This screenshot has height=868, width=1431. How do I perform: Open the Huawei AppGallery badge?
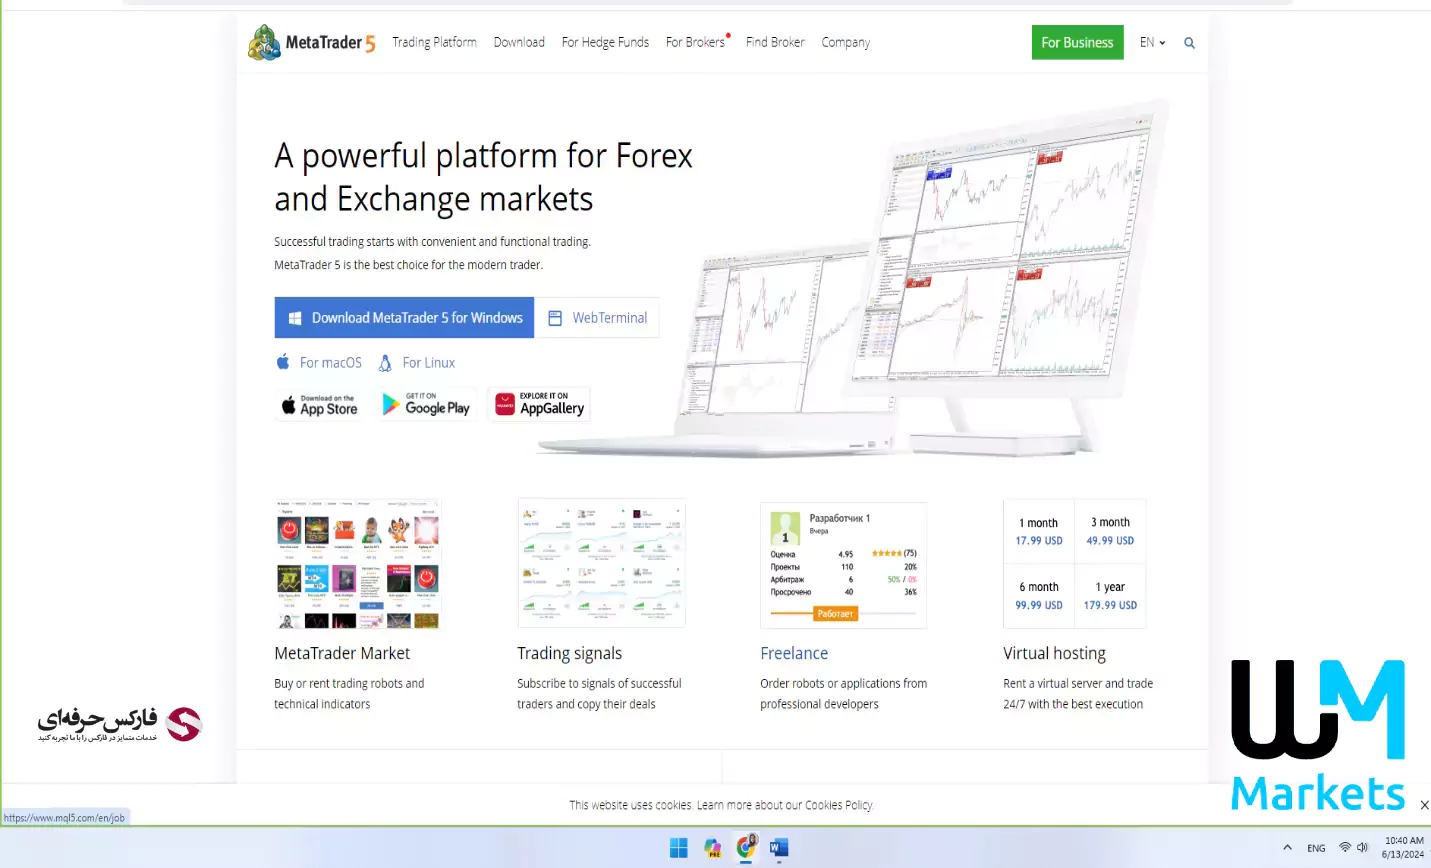click(540, 404)
